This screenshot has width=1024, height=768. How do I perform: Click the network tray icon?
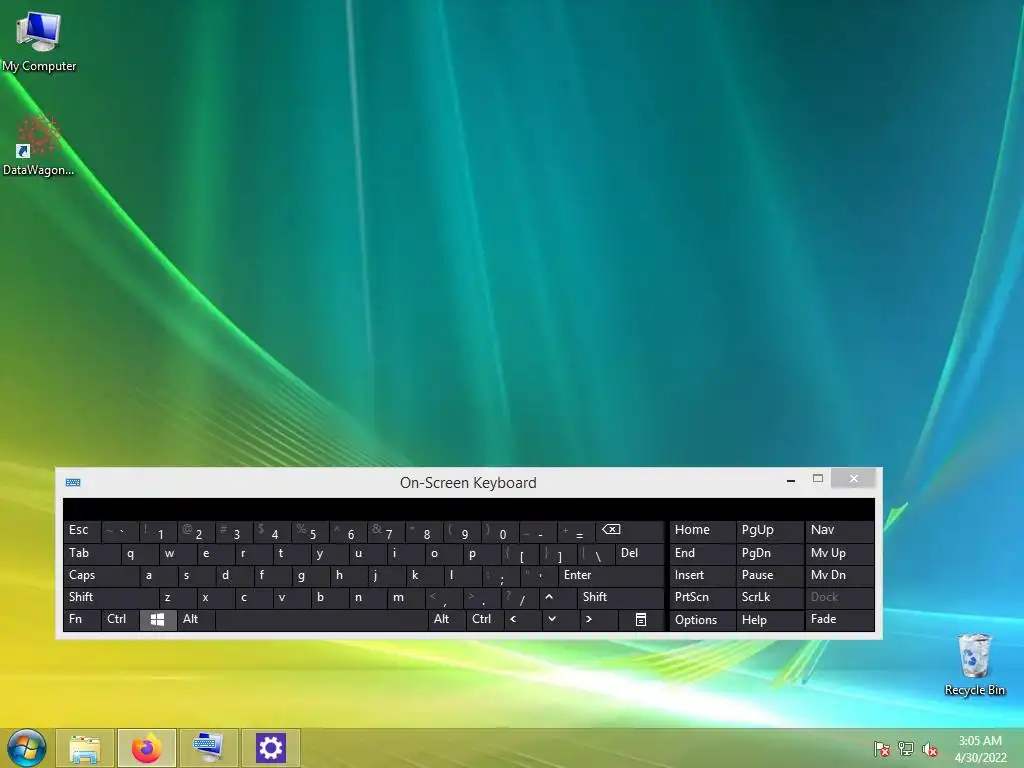[906, 749]
